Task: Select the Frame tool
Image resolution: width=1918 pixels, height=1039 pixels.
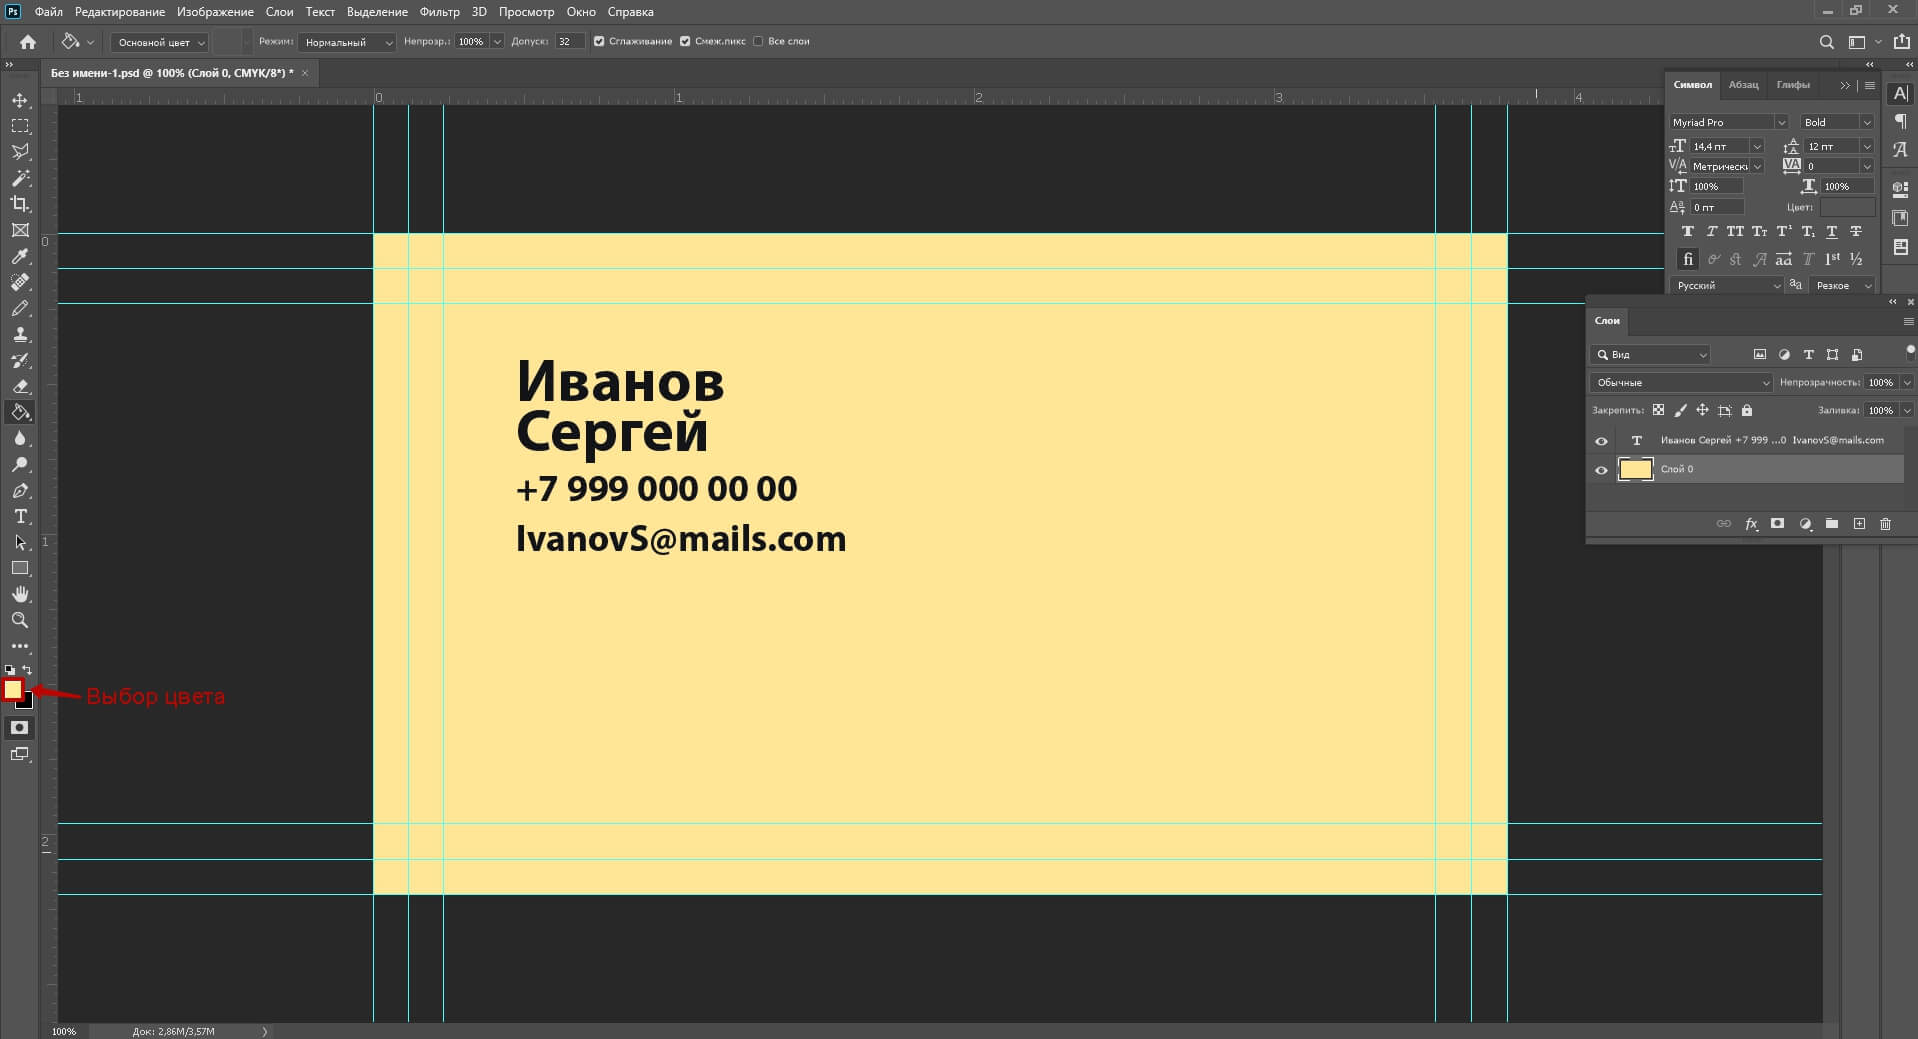Action: click(x=20, y=230)
